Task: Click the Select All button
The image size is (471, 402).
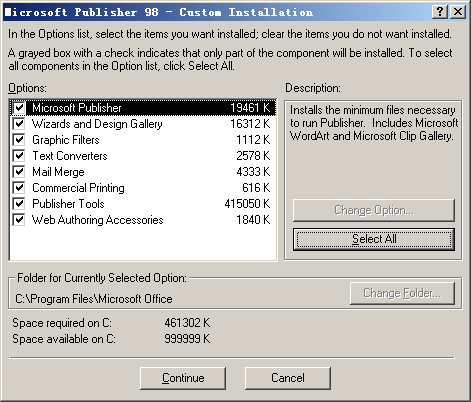Action: tap(374, 239)
